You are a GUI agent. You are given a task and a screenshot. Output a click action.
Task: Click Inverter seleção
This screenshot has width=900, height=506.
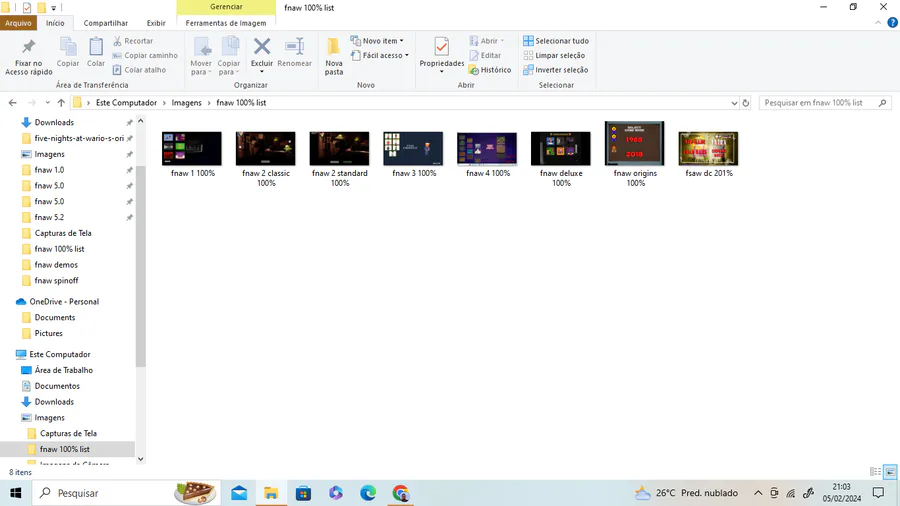pos(556,69)
